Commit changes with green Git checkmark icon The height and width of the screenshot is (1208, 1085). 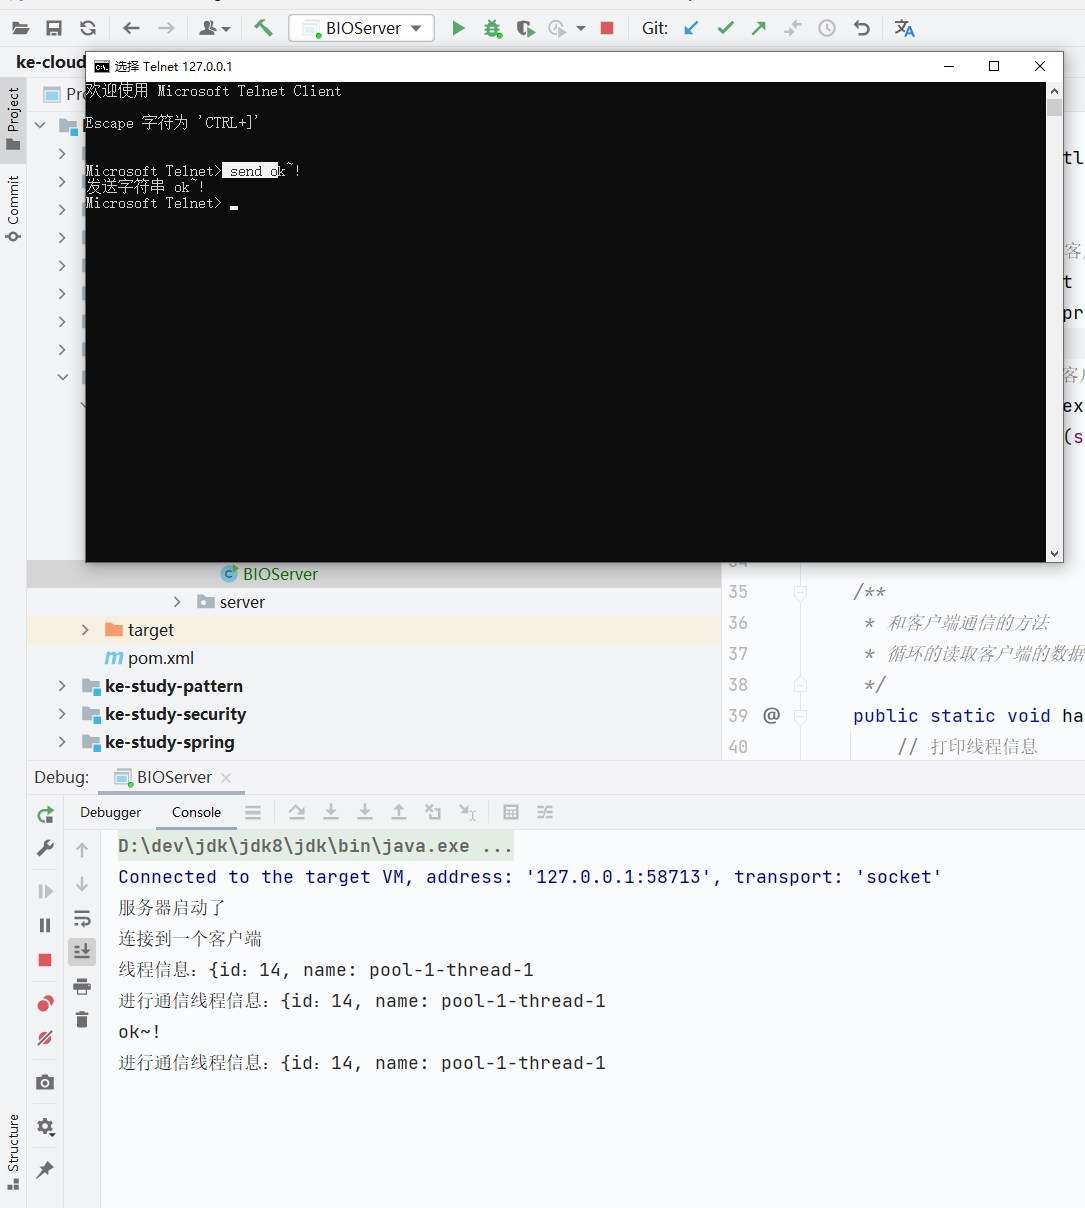[725, 28]
